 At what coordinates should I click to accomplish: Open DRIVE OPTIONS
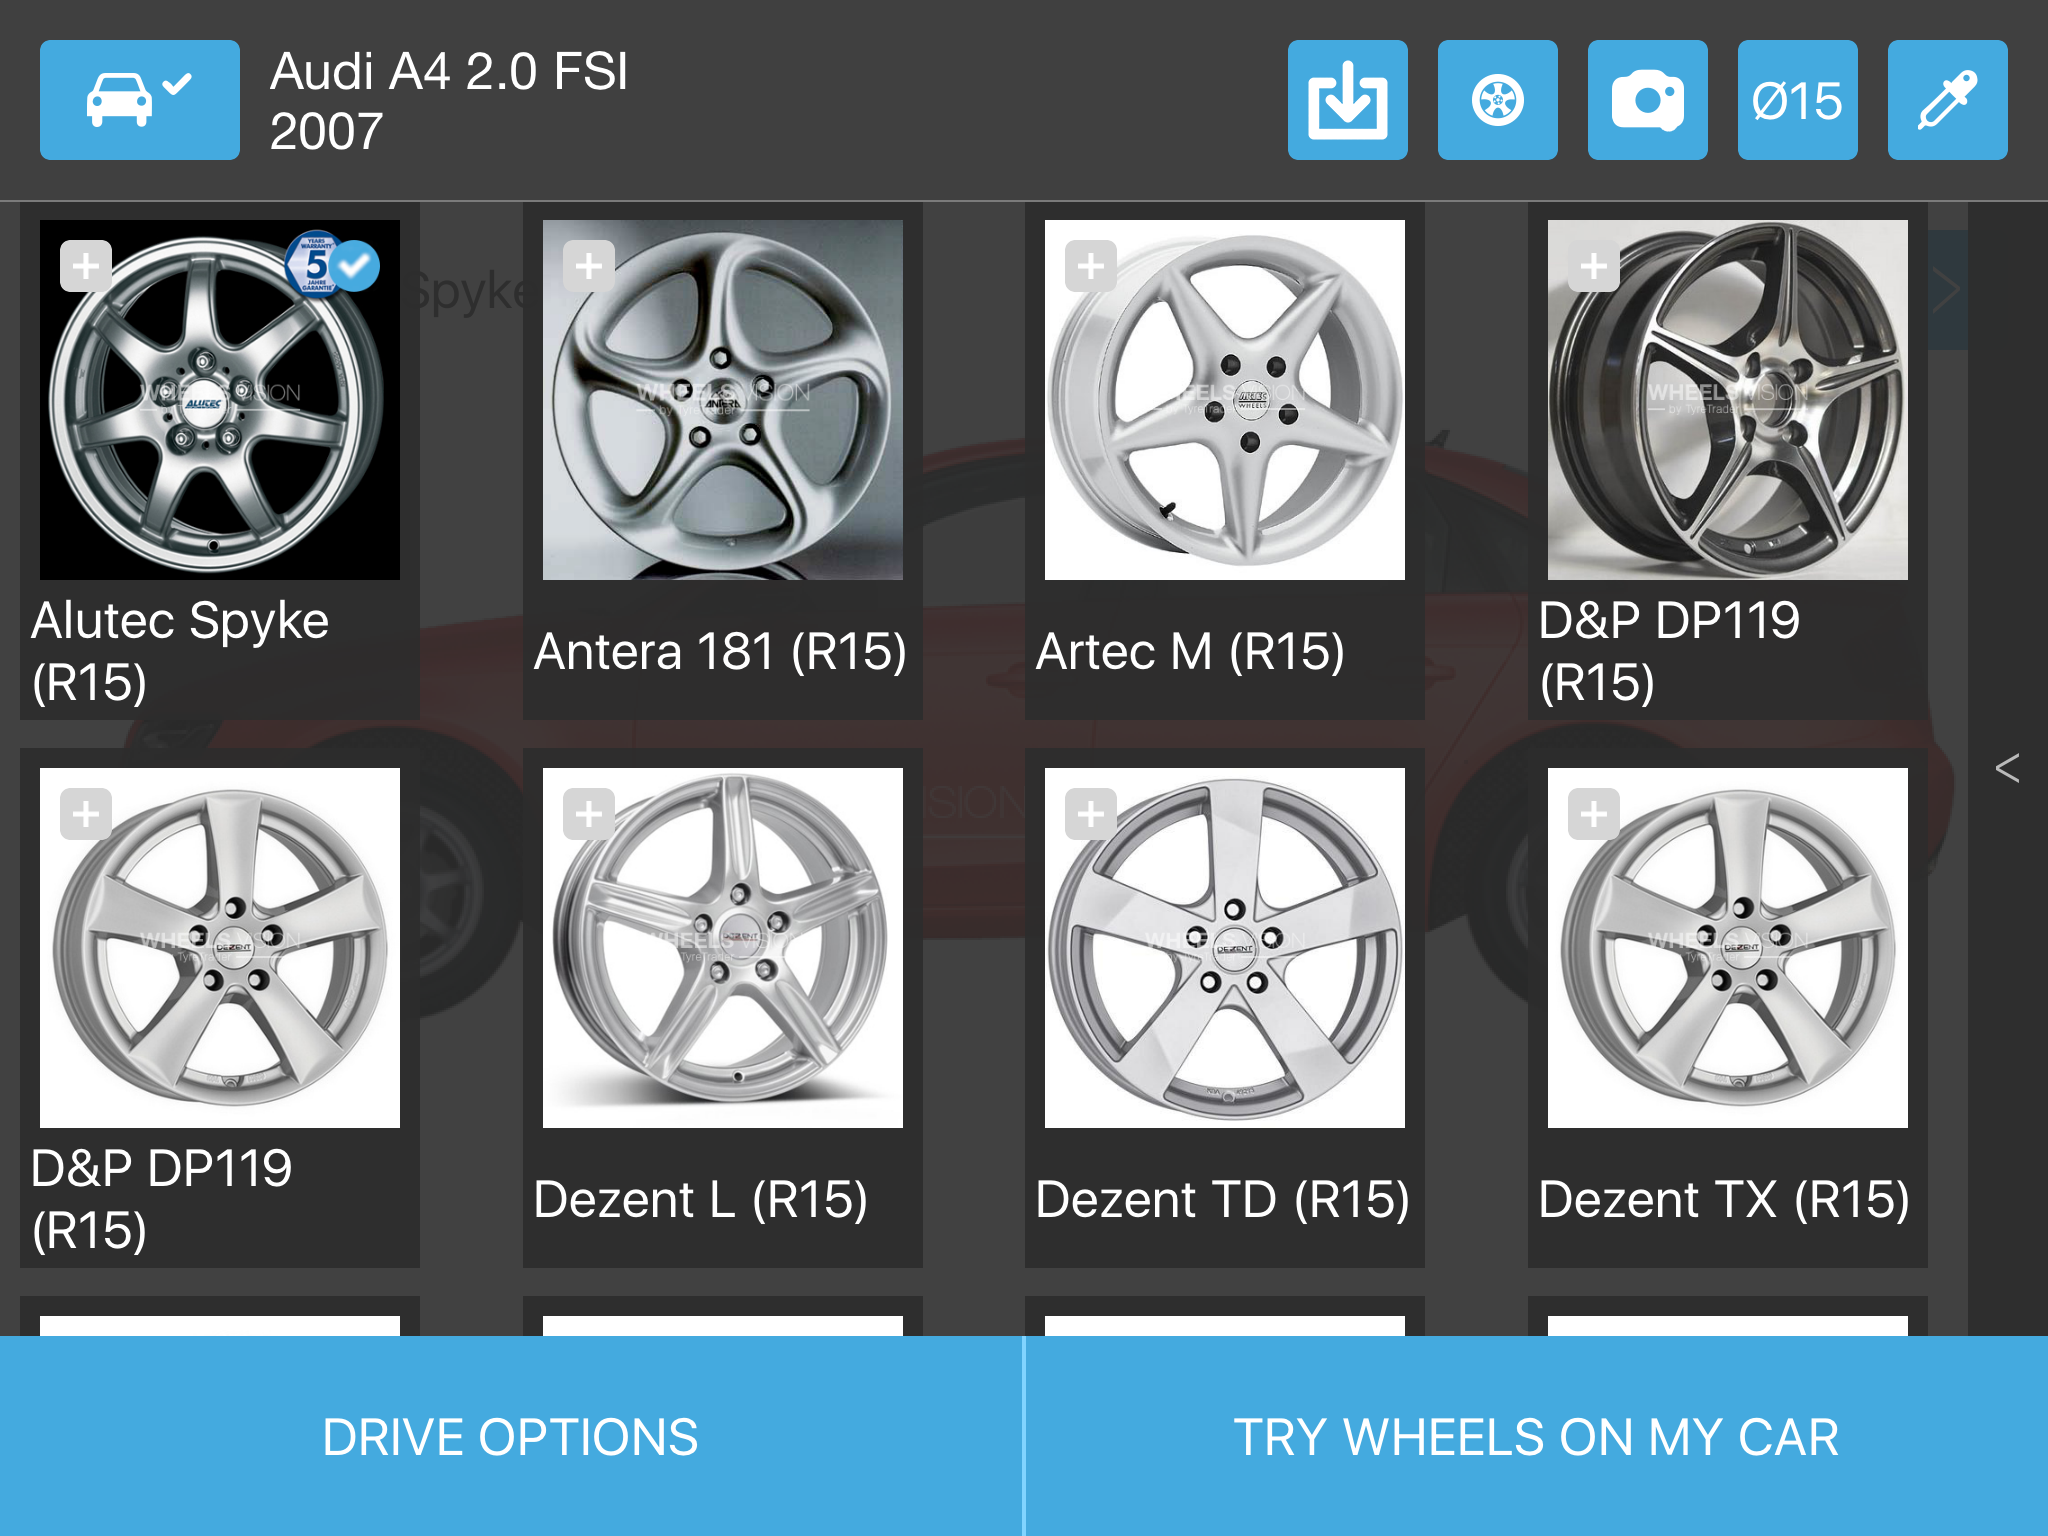(x=511, y=1436)
